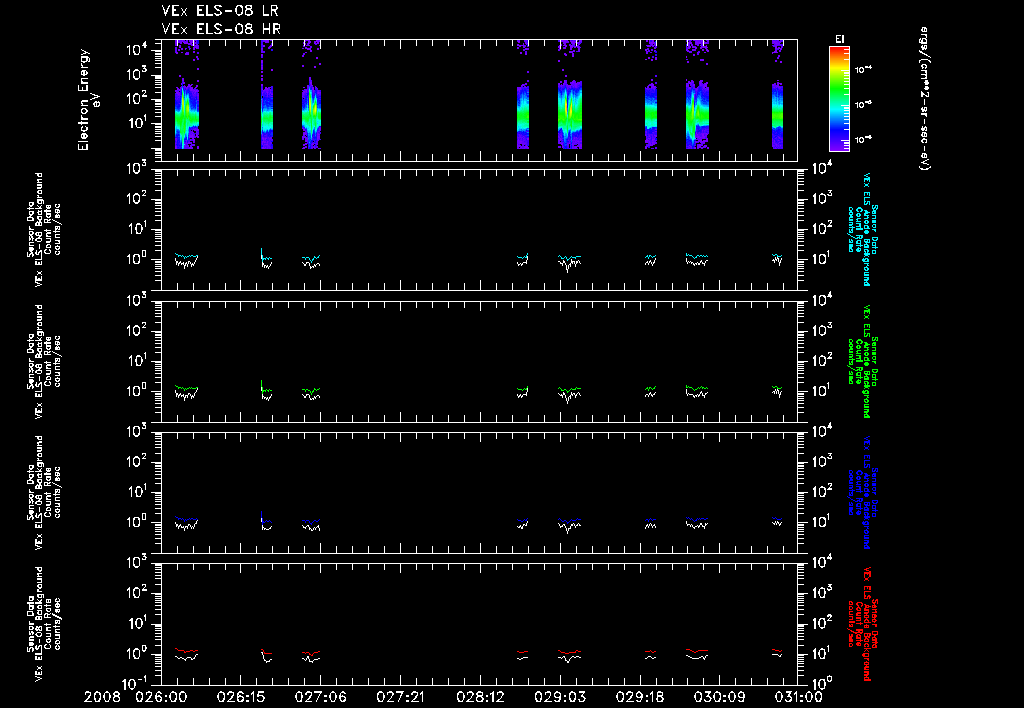Click the '2008' year label on time axis
Viewport: 1024px width, 708px height.
[103, 698]
